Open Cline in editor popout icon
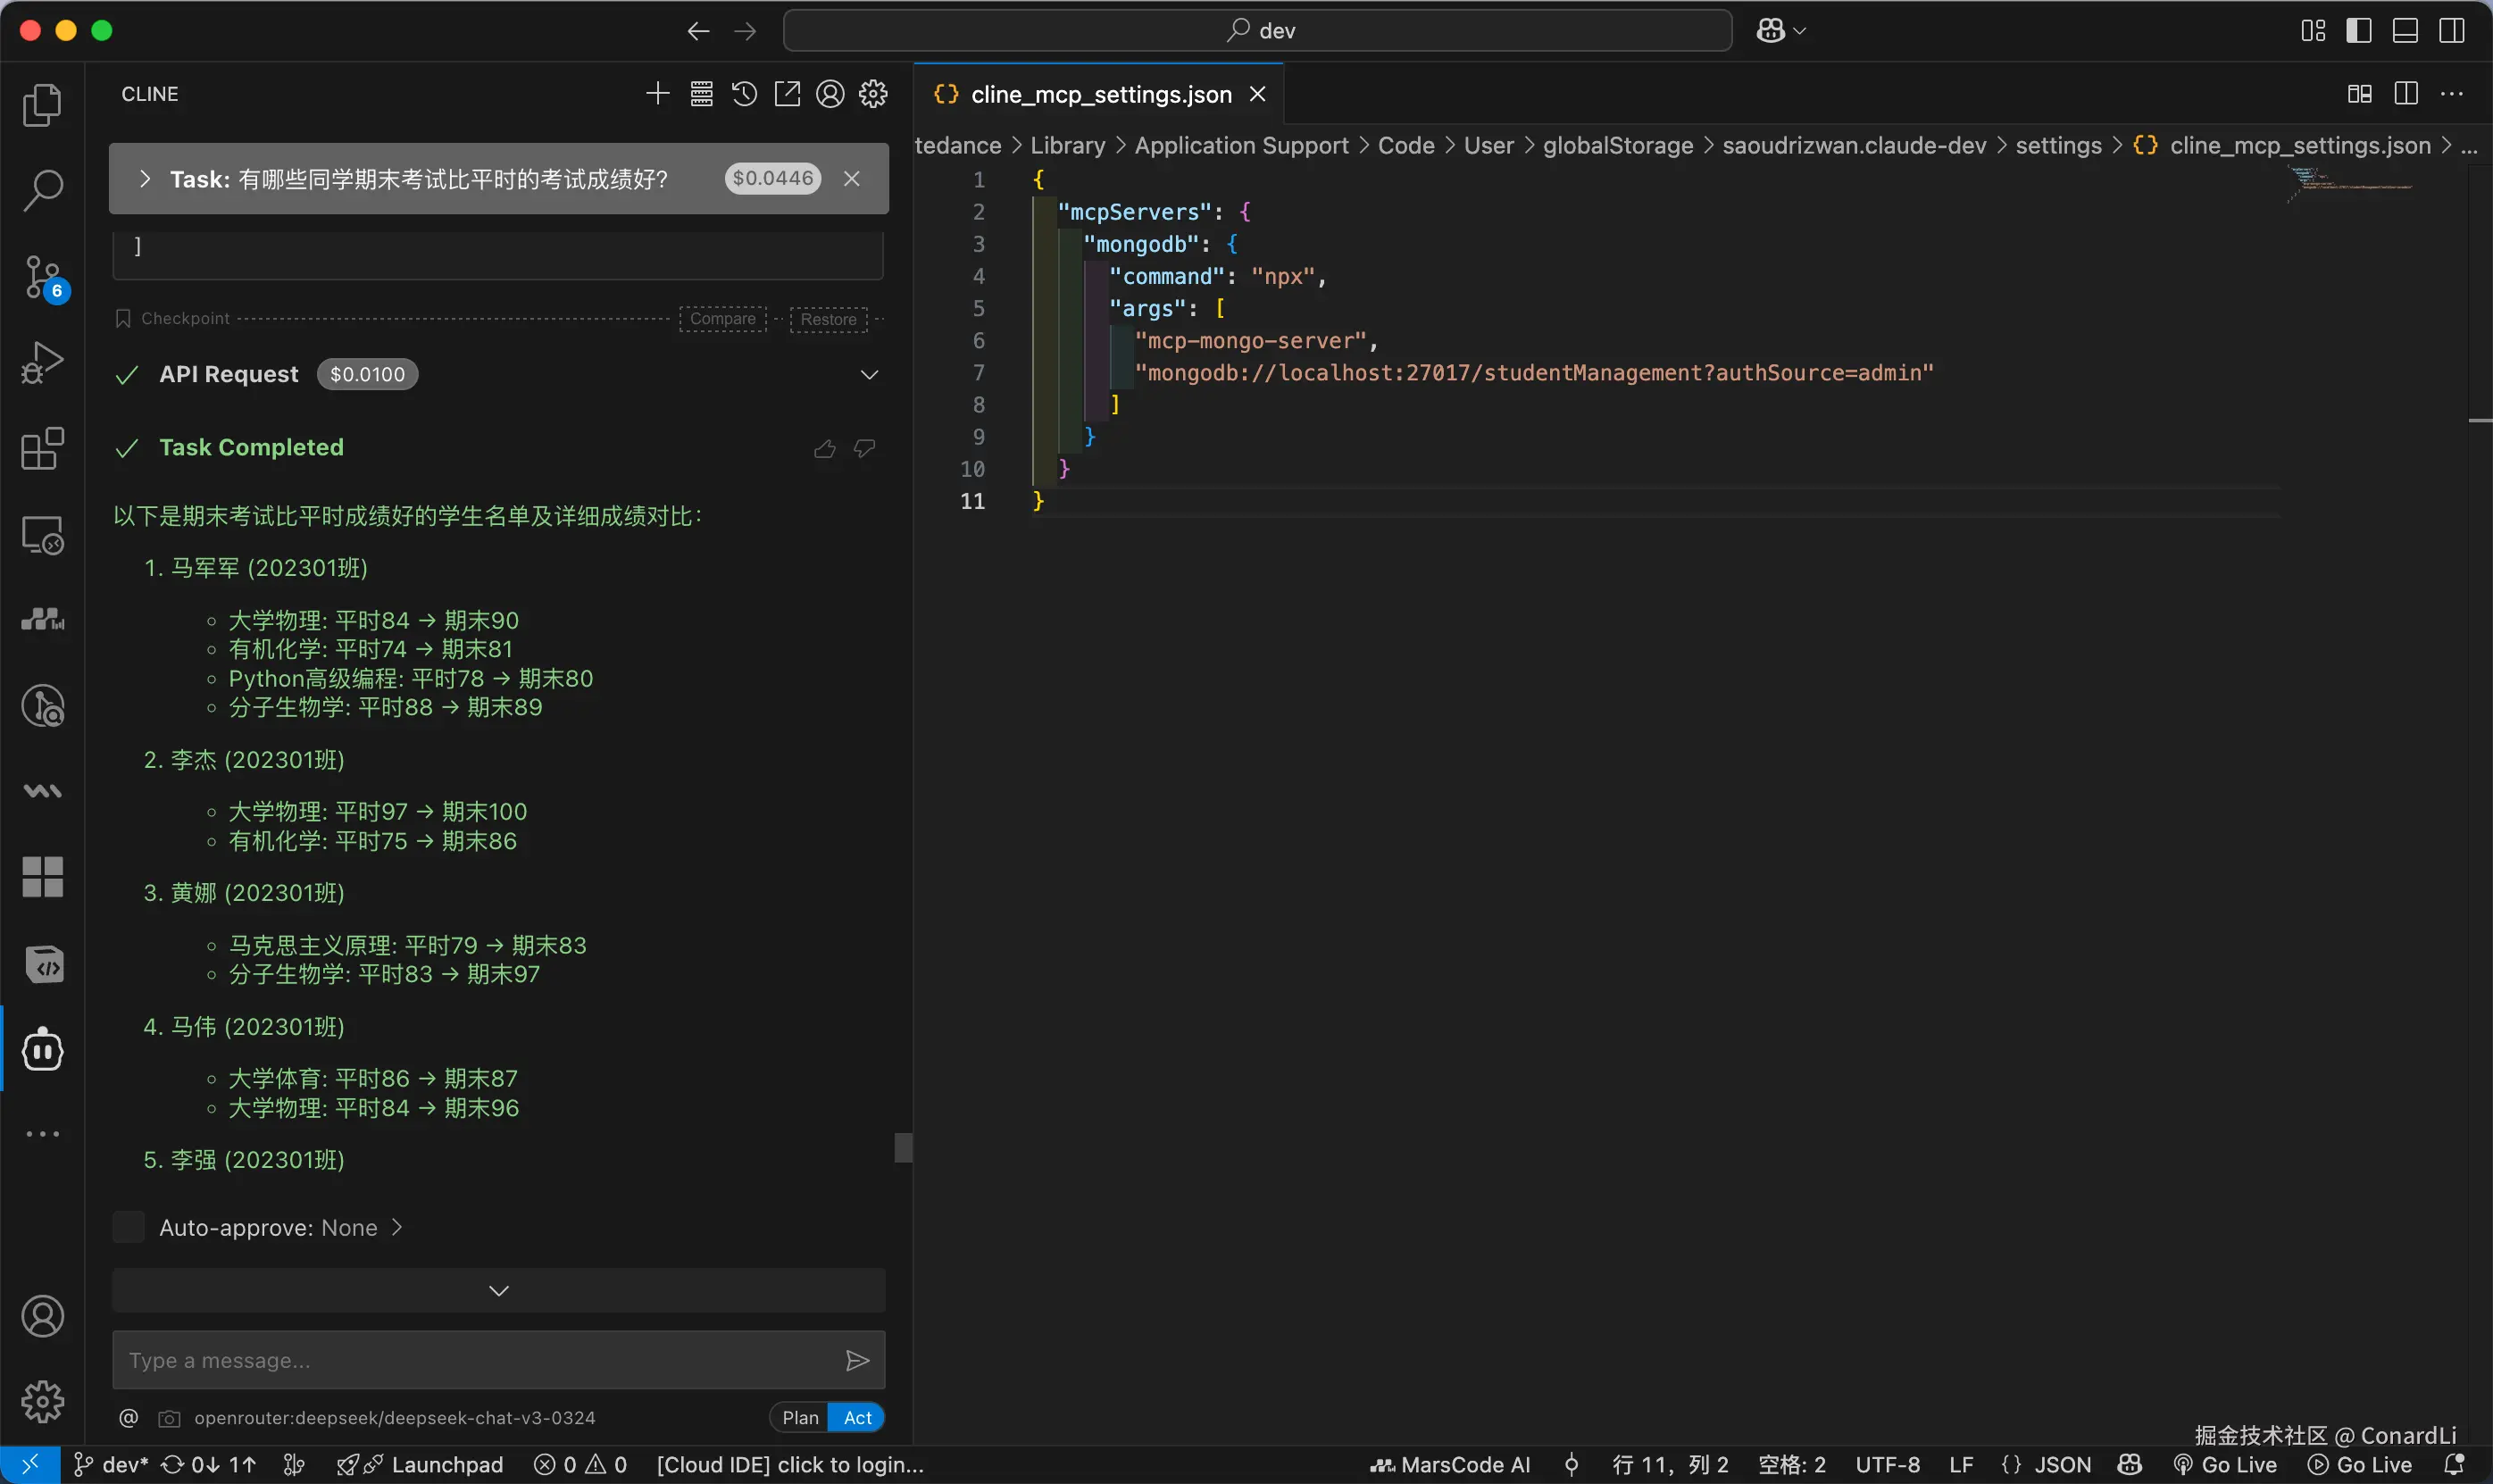The image size is (2493, 1484). pos(787,94)
